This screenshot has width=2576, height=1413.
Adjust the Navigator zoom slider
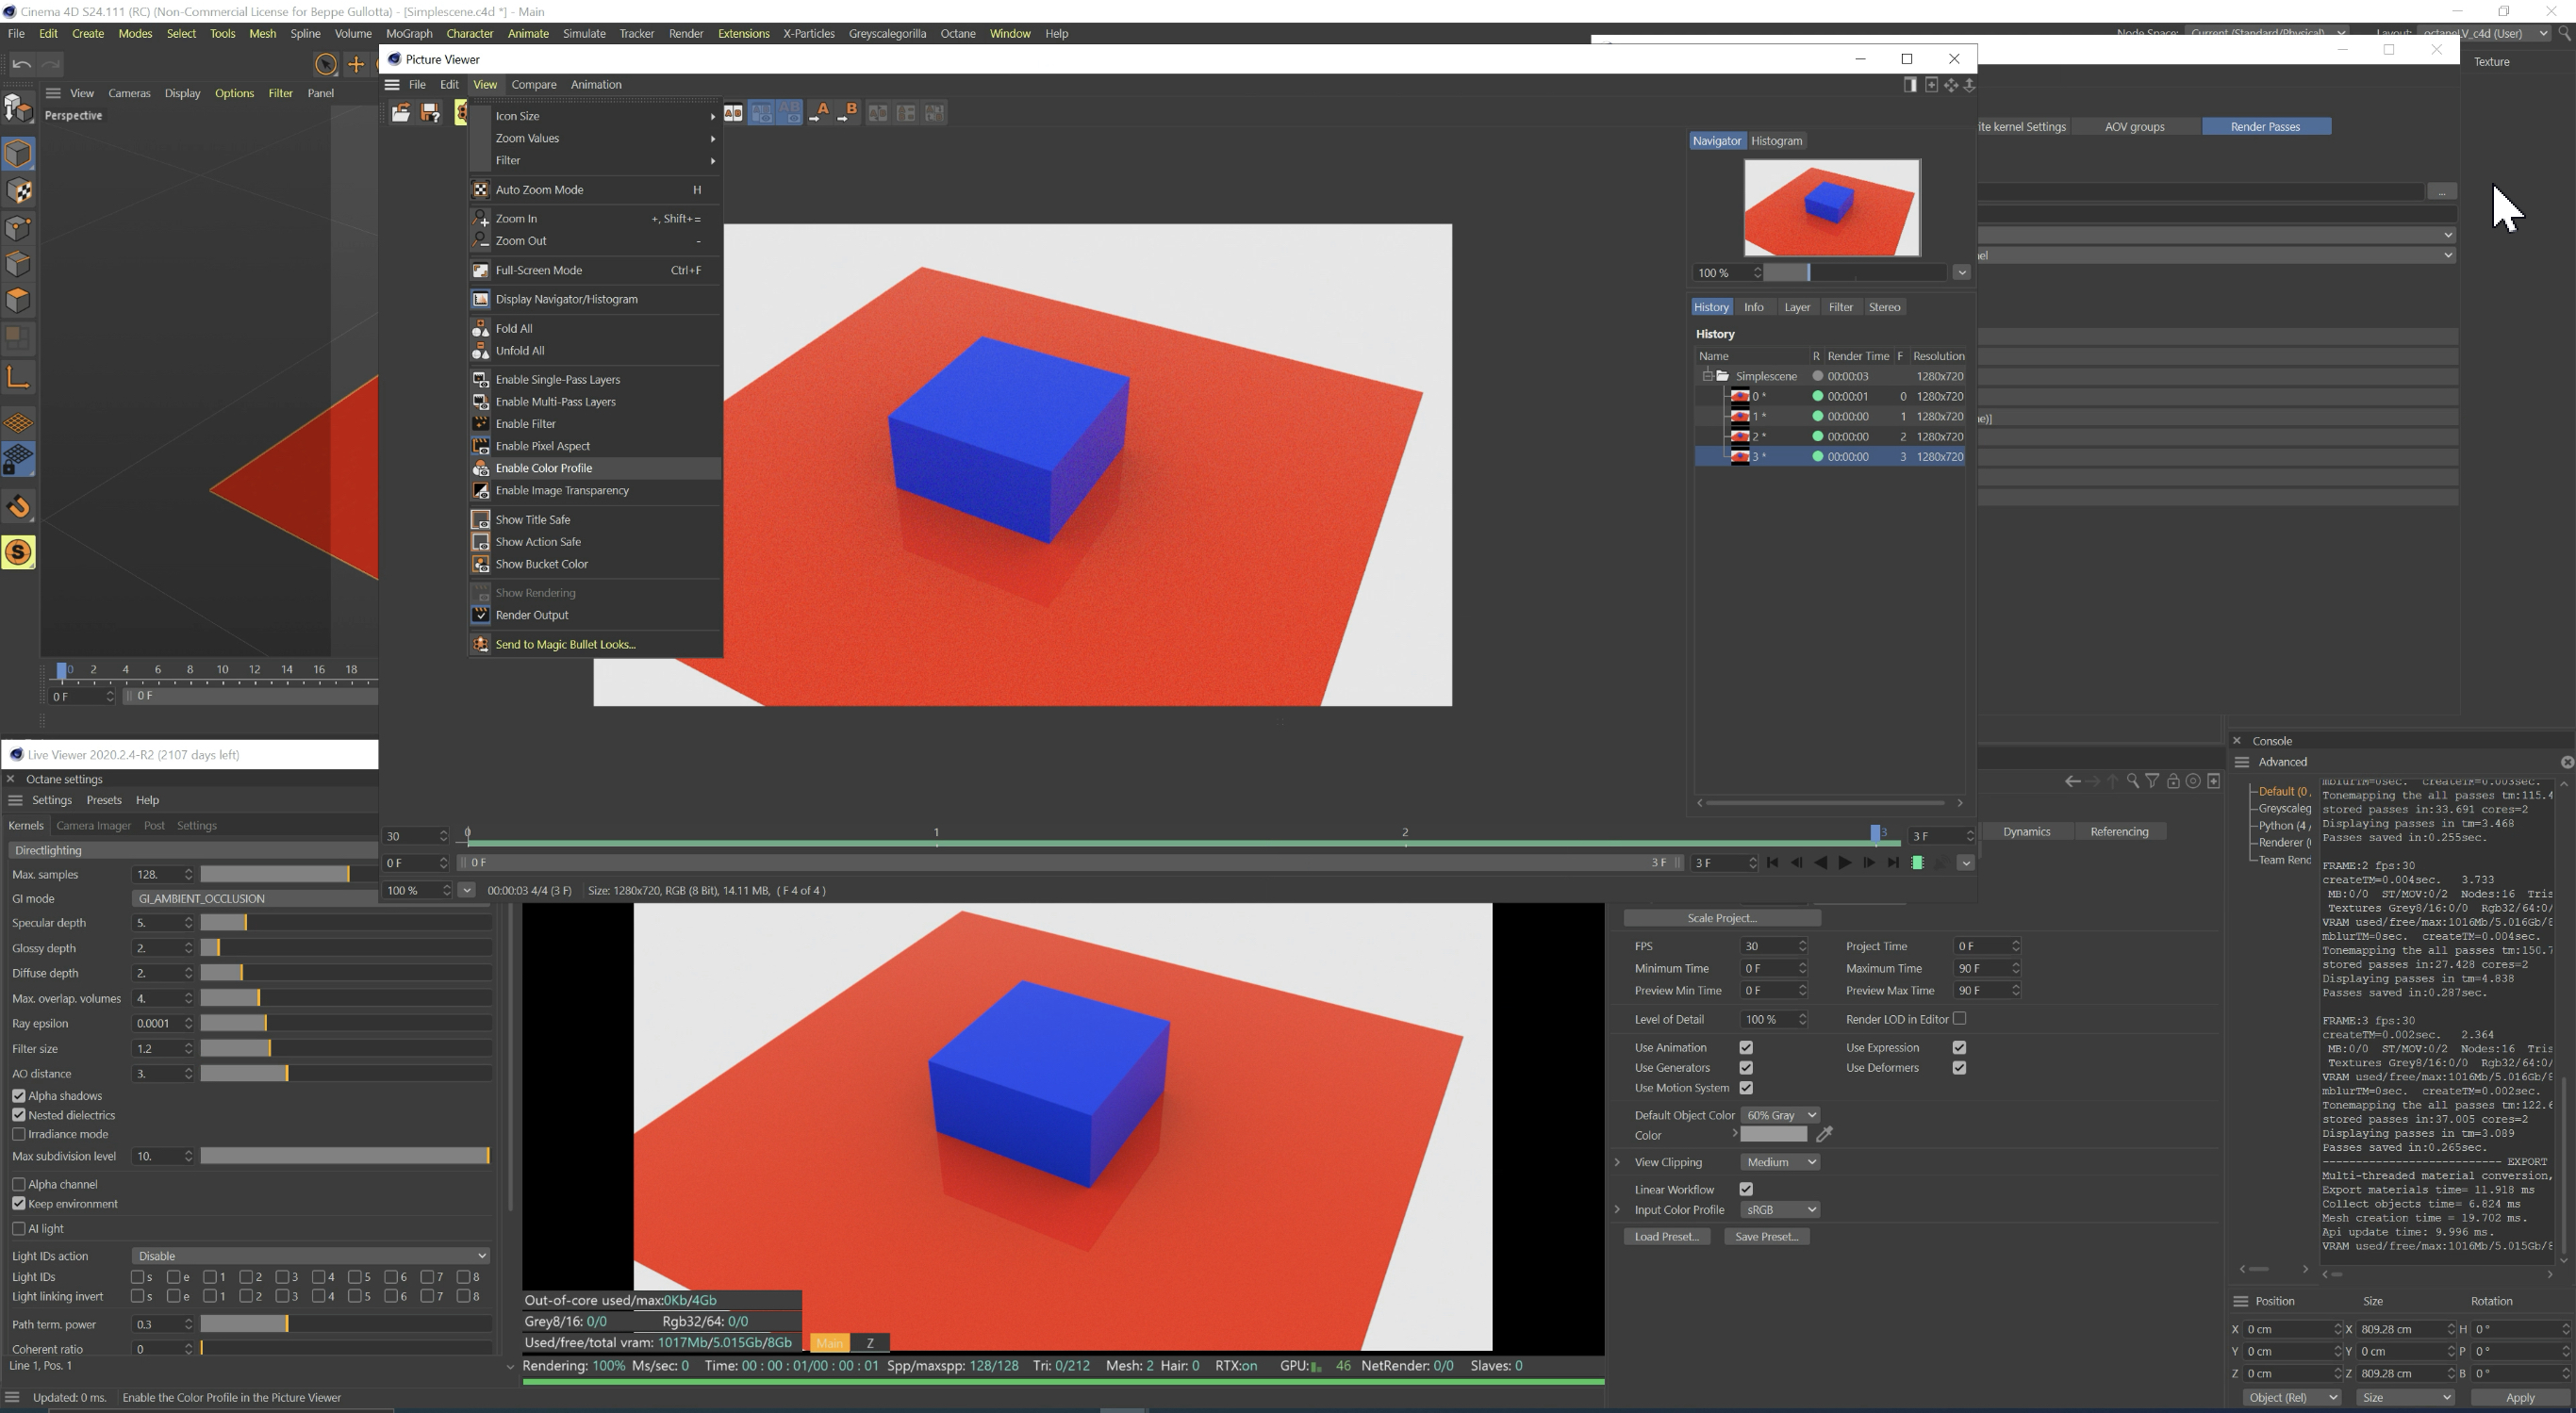pos(1854,273)
